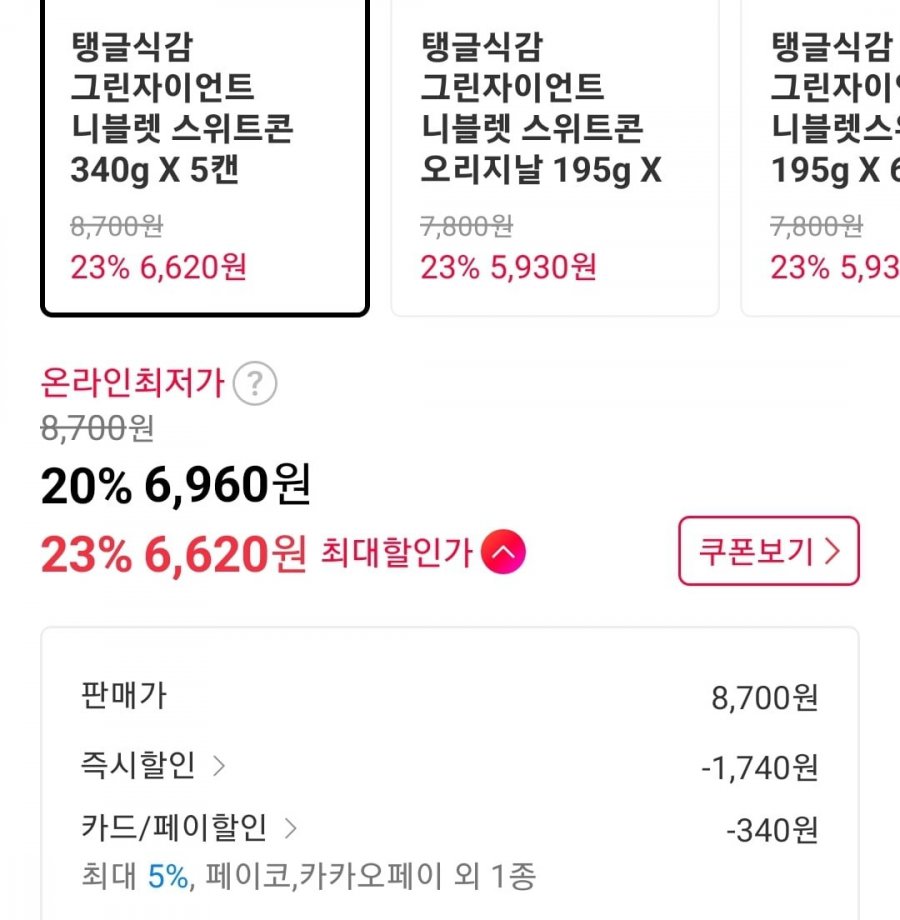Tap the question mark help icon beside 온라인최저가
Viewport: 900px width, 920px height.
(x=255, y=383)
